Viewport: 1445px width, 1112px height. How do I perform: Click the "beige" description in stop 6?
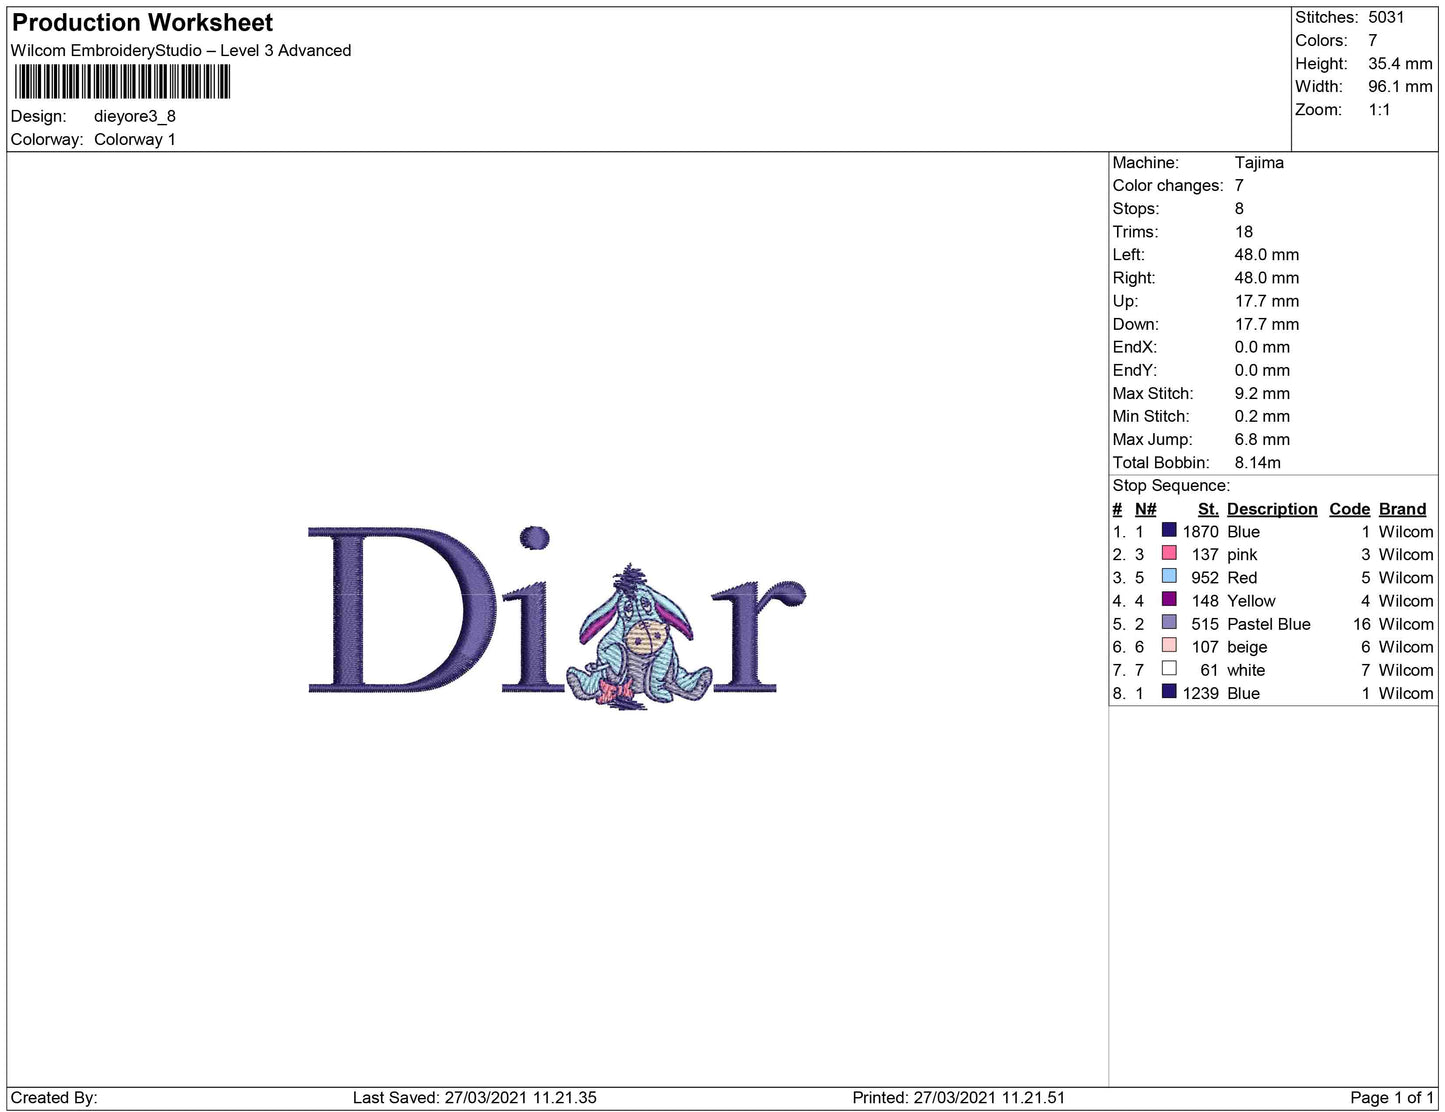1247,648
